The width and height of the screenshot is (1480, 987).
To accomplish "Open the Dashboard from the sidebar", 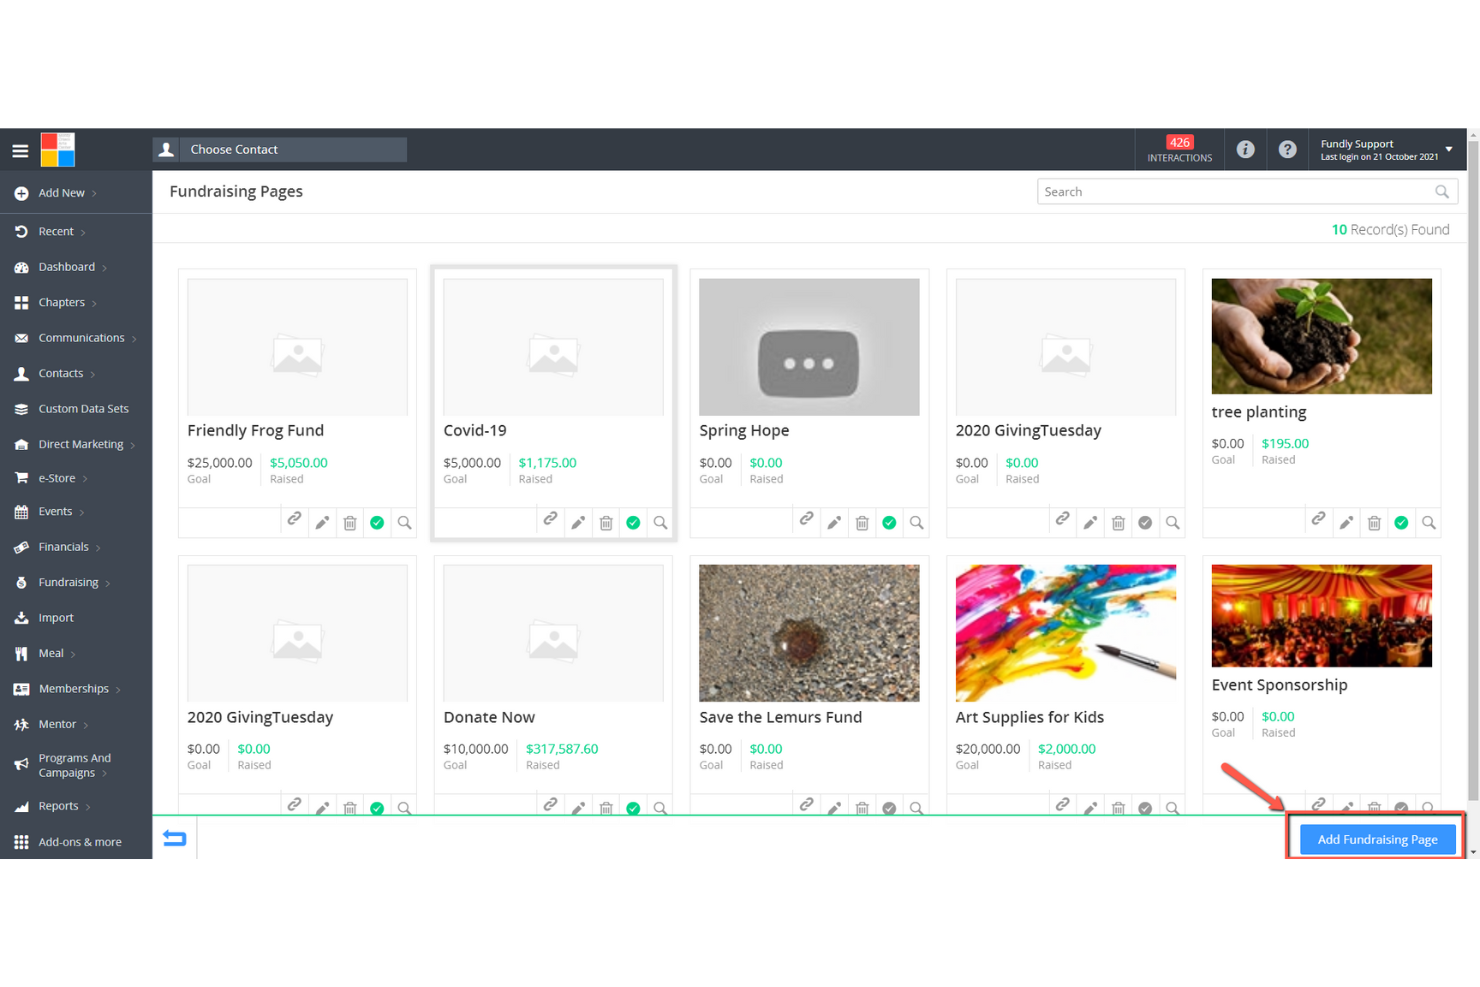I will 66,267.
